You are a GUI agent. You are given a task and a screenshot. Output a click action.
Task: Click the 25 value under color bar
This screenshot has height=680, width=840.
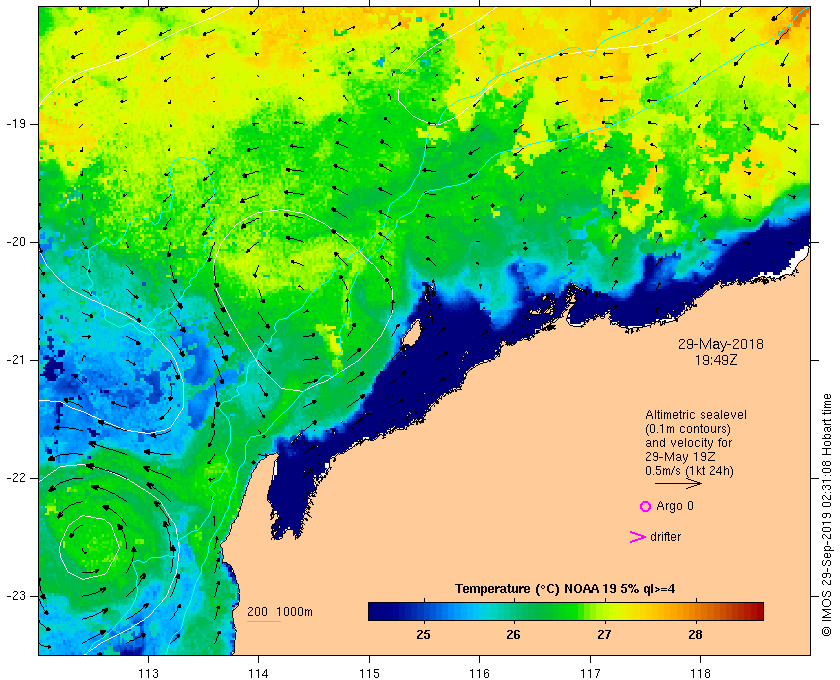(x=423, y=635)
